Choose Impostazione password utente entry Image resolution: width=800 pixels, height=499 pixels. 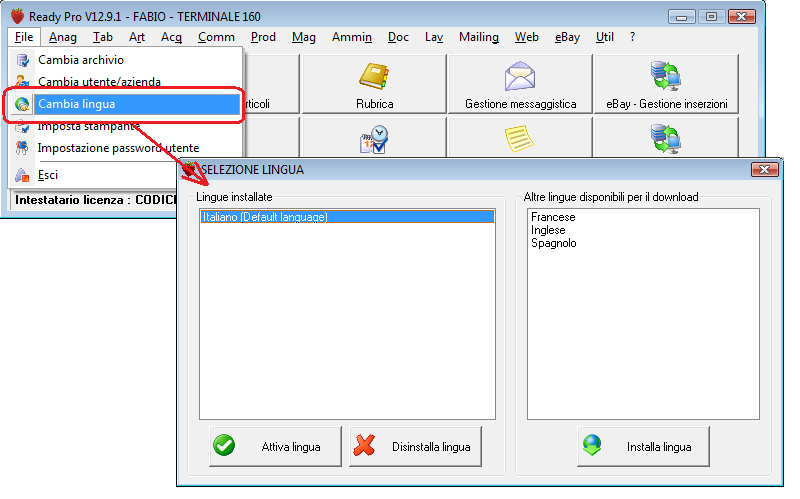[x=126, y=148]
